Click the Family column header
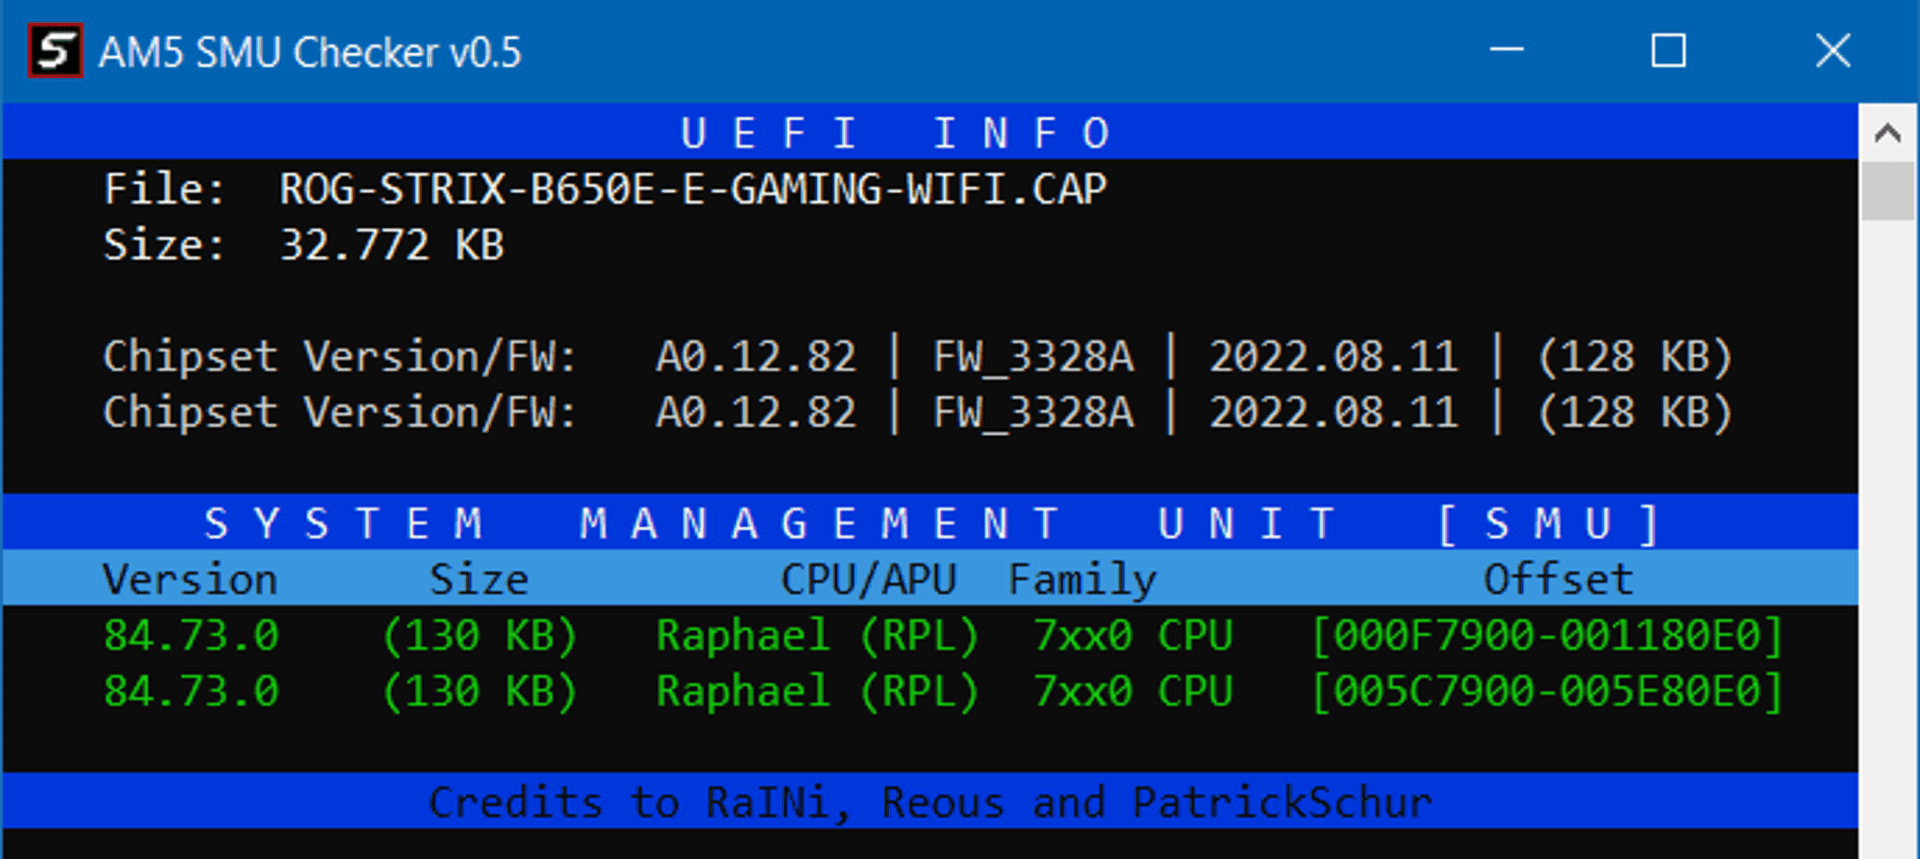This screenshot has width=1920, height=859. click(x=1082, y=580)
